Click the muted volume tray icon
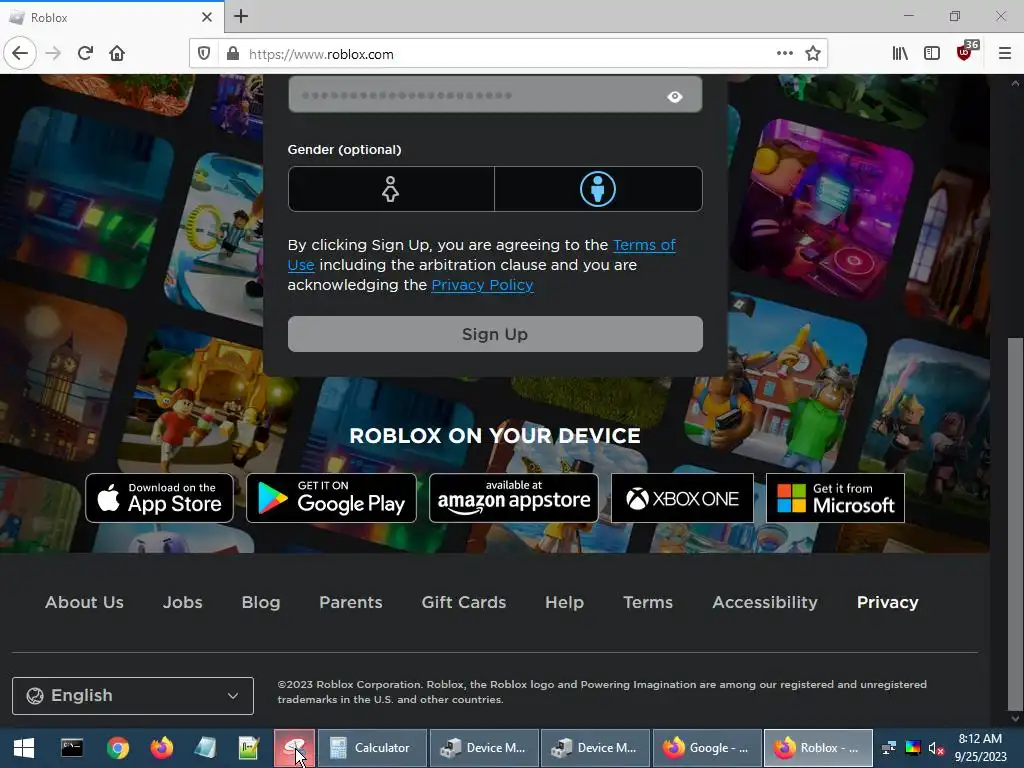This screenshot has width=1024, height=768. (936, 748)
